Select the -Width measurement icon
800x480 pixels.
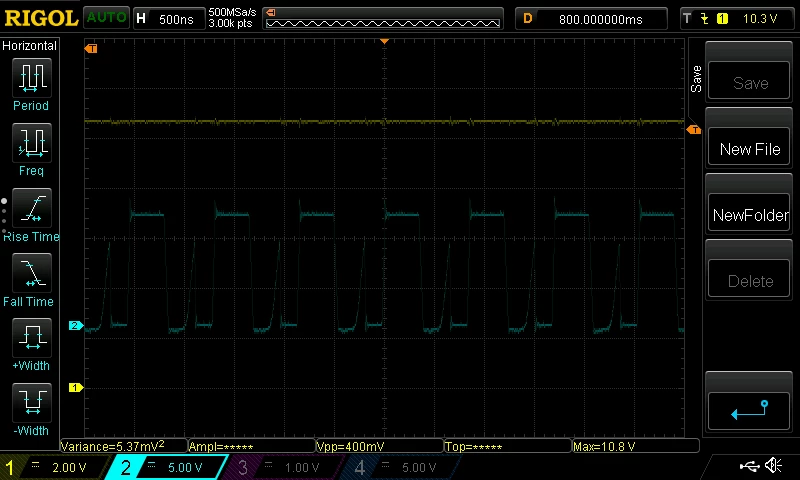coord(32,402)
